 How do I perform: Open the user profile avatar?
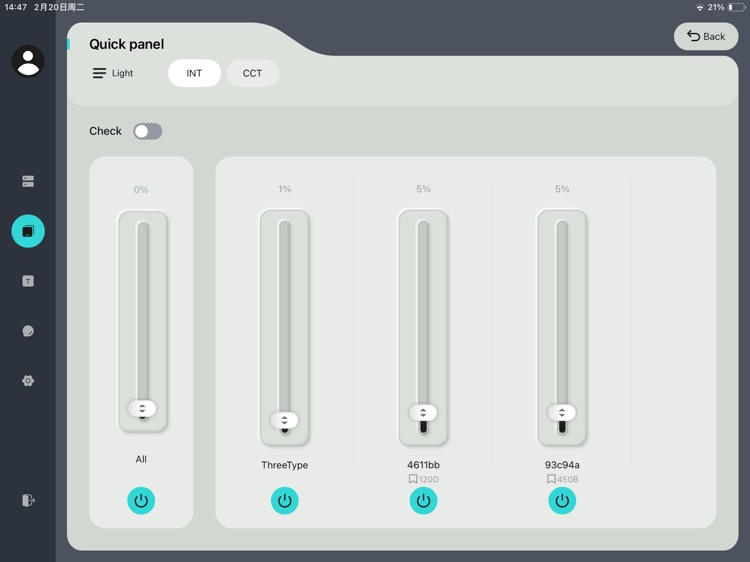[28, 61]
